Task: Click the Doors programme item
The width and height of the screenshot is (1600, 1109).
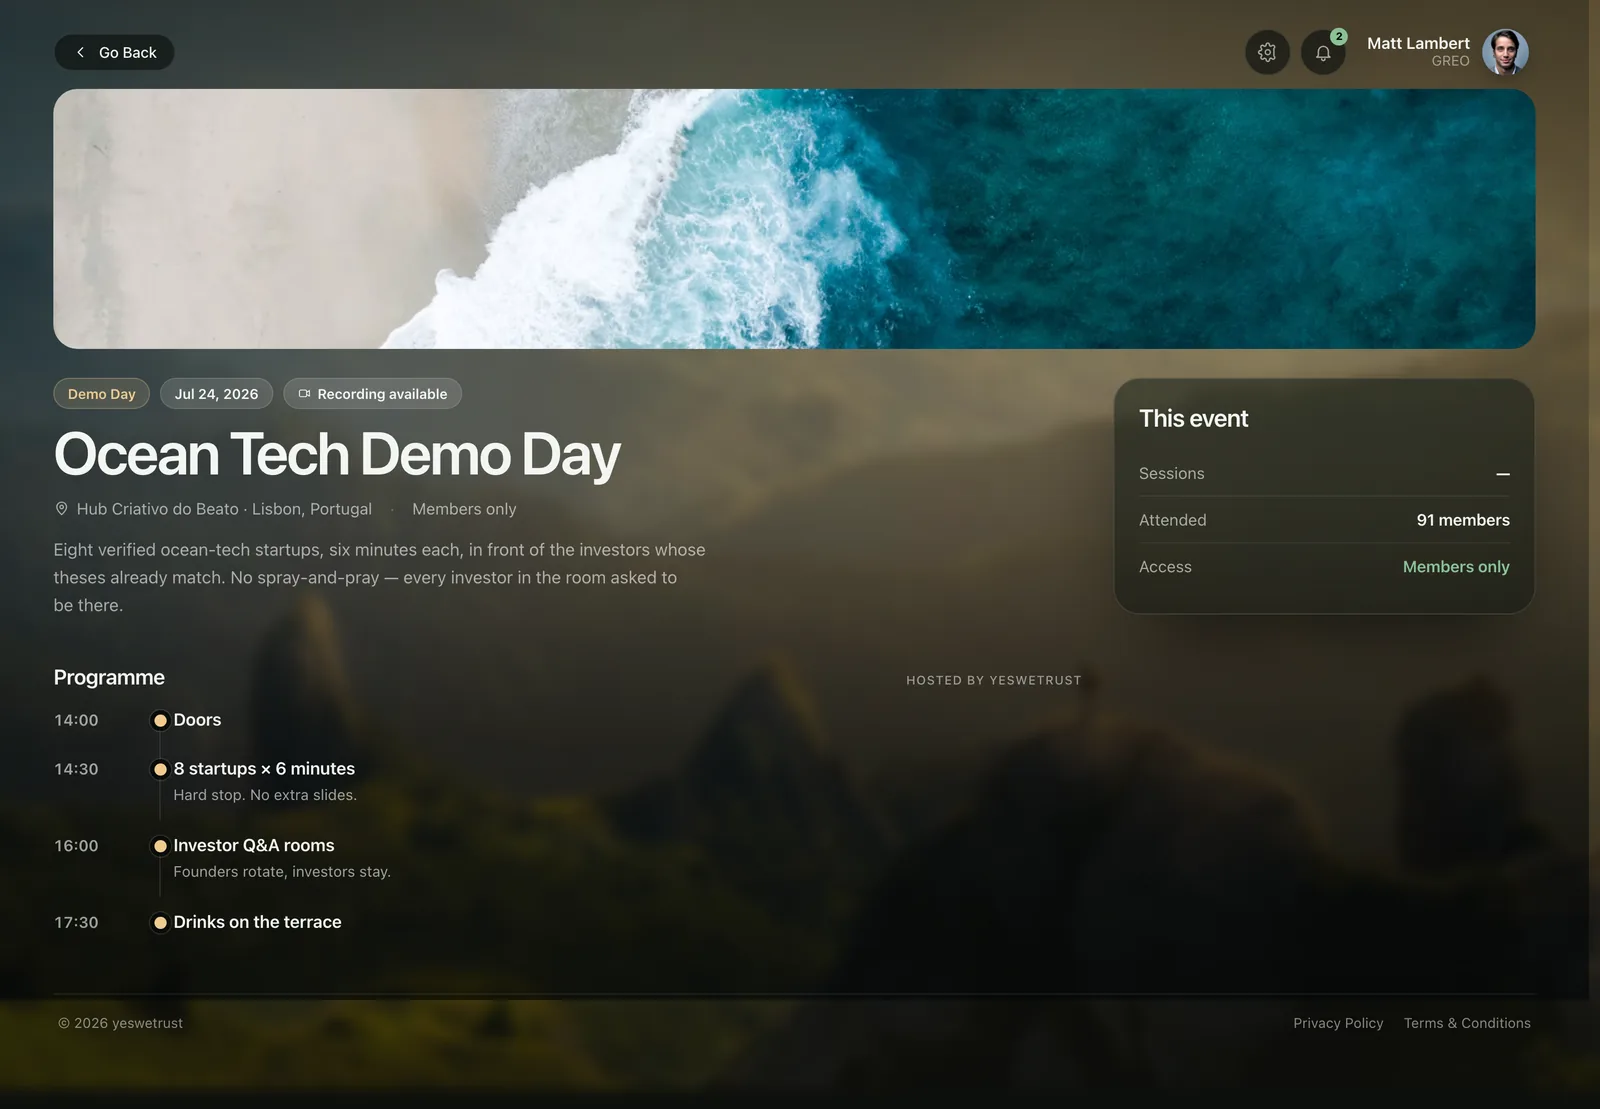Action: pyautogui.click(x=197, y=720)
